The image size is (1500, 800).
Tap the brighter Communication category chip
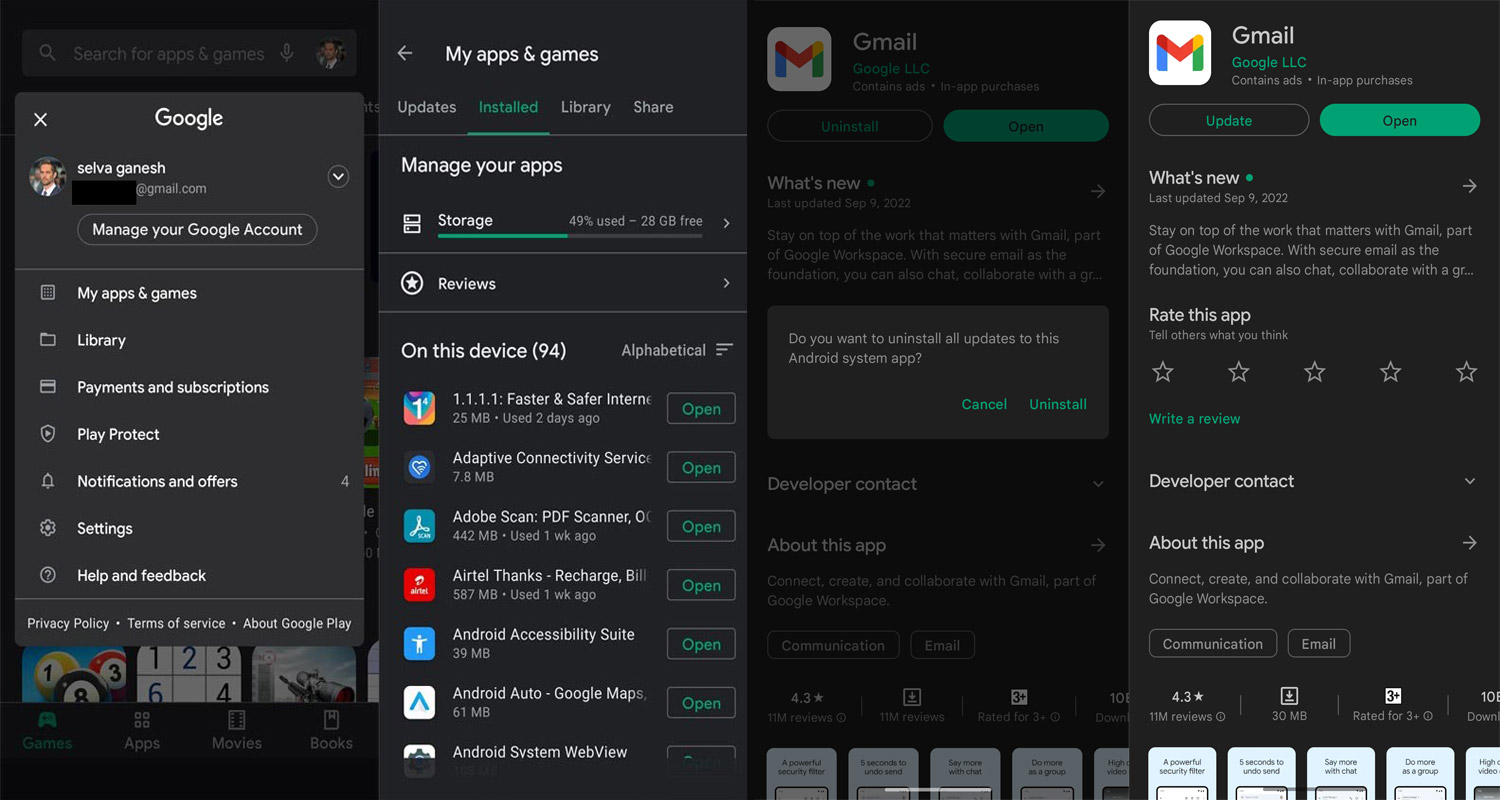1213,644
